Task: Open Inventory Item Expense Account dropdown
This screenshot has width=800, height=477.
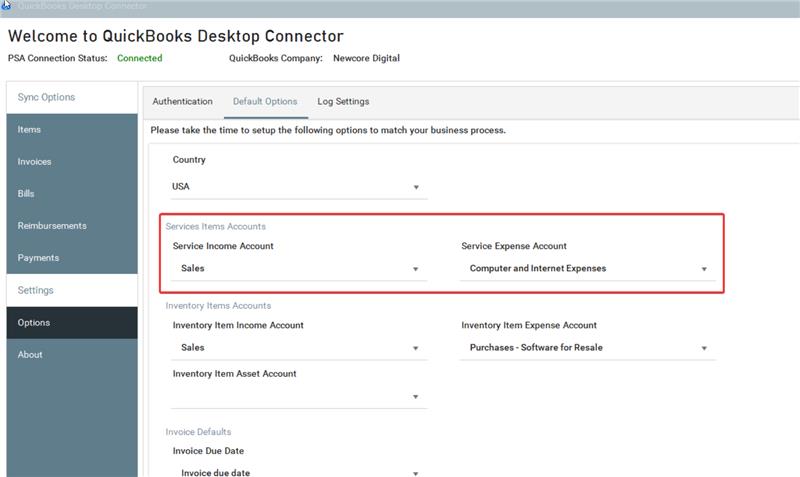Action: 588,348
